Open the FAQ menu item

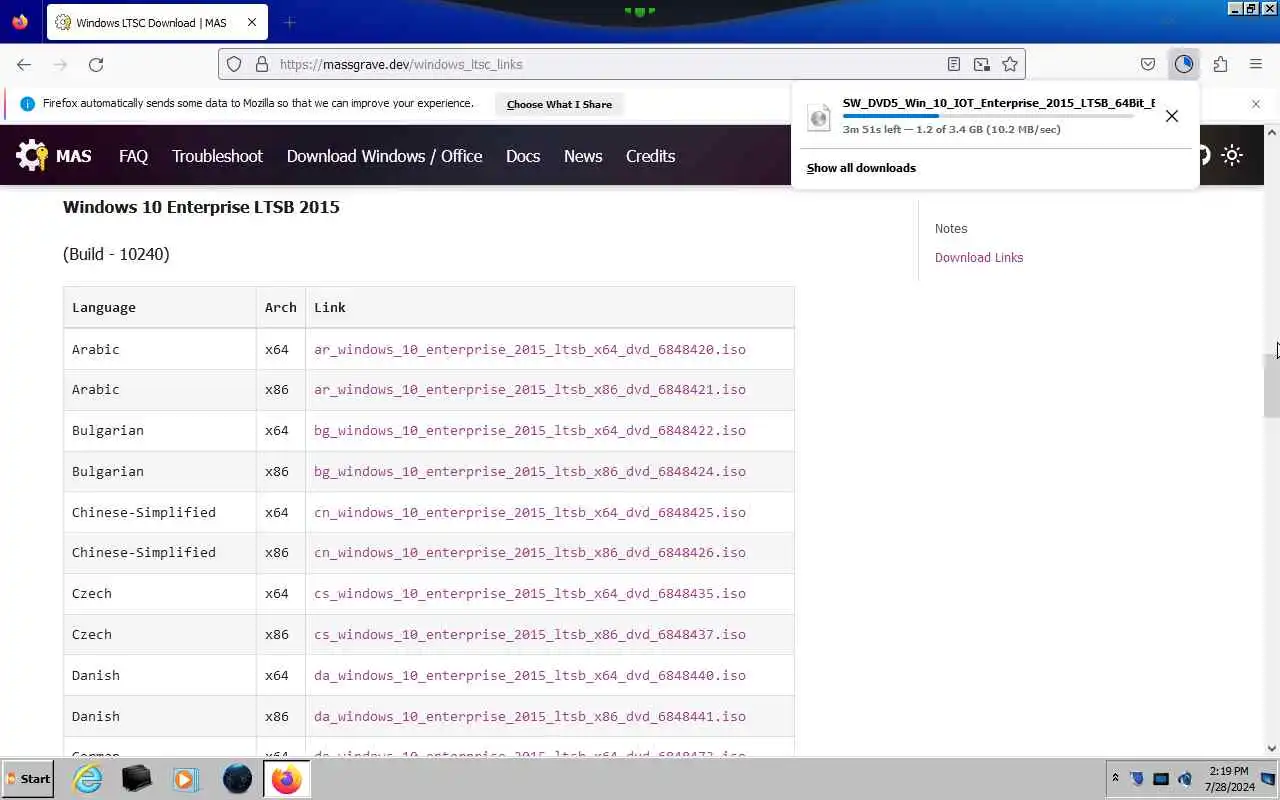[x=133, y=156]
